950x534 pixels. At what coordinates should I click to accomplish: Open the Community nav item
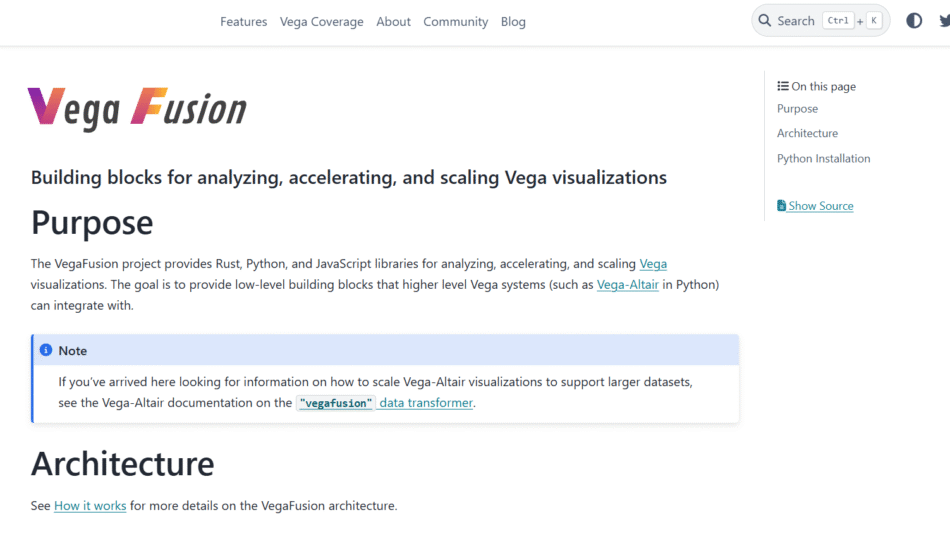456,22
